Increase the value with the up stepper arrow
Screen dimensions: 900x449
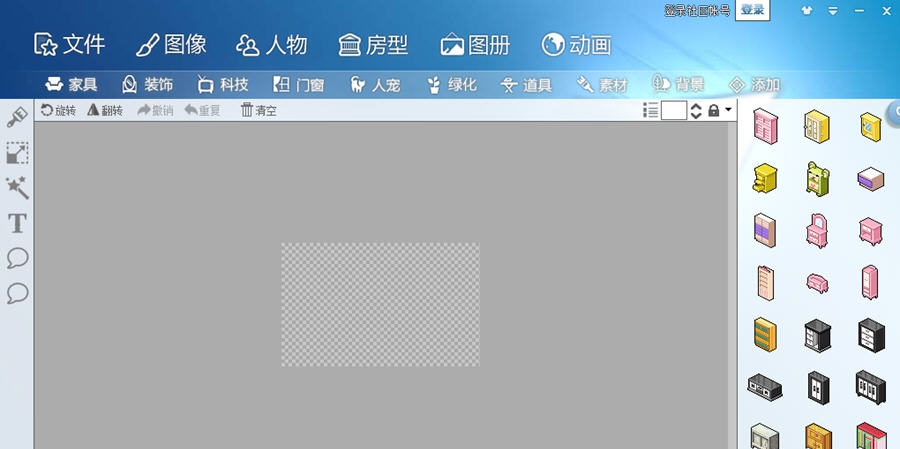(x=696, y=106)
